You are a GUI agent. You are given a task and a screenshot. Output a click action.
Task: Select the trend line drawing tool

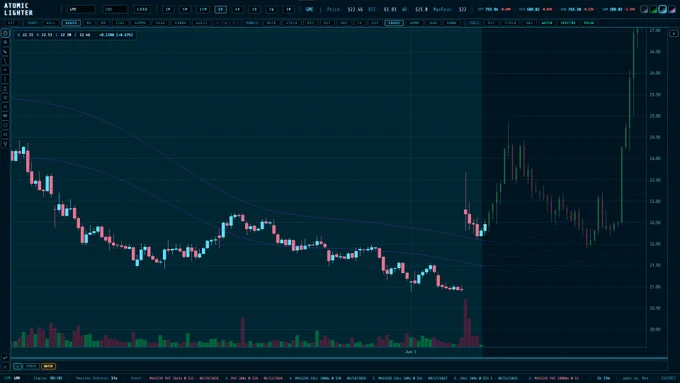point(5,61)
